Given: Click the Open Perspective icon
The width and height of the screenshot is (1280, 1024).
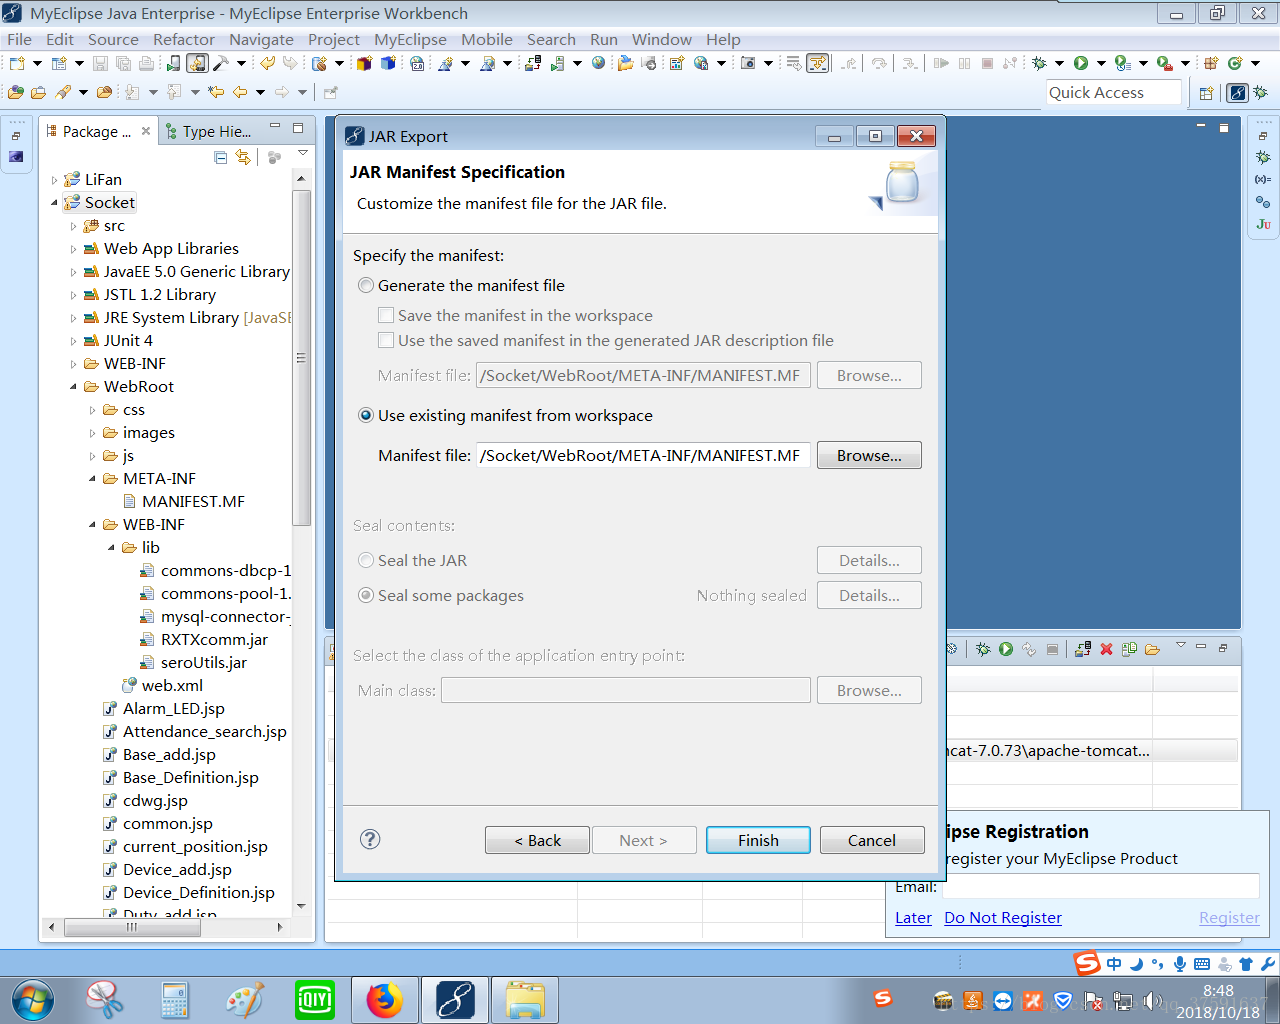Looking at the screenshot, I should click(x=1207, y=93).
